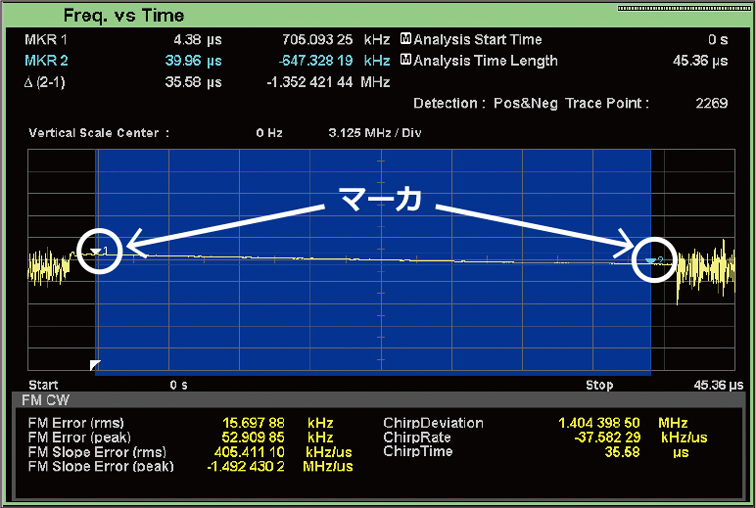Click the progress indicator bar at top right
The width and height of the screenshot is (756, 508).
pyautogui.click(x=684, y=8)
